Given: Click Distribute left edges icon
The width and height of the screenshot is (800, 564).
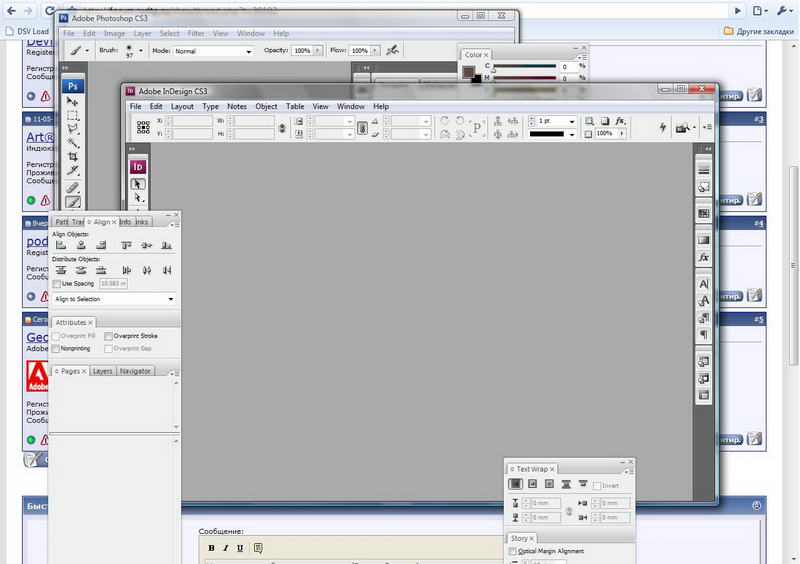Looking at the screenshot, I should pyautogui.click(x=127, y=270).
